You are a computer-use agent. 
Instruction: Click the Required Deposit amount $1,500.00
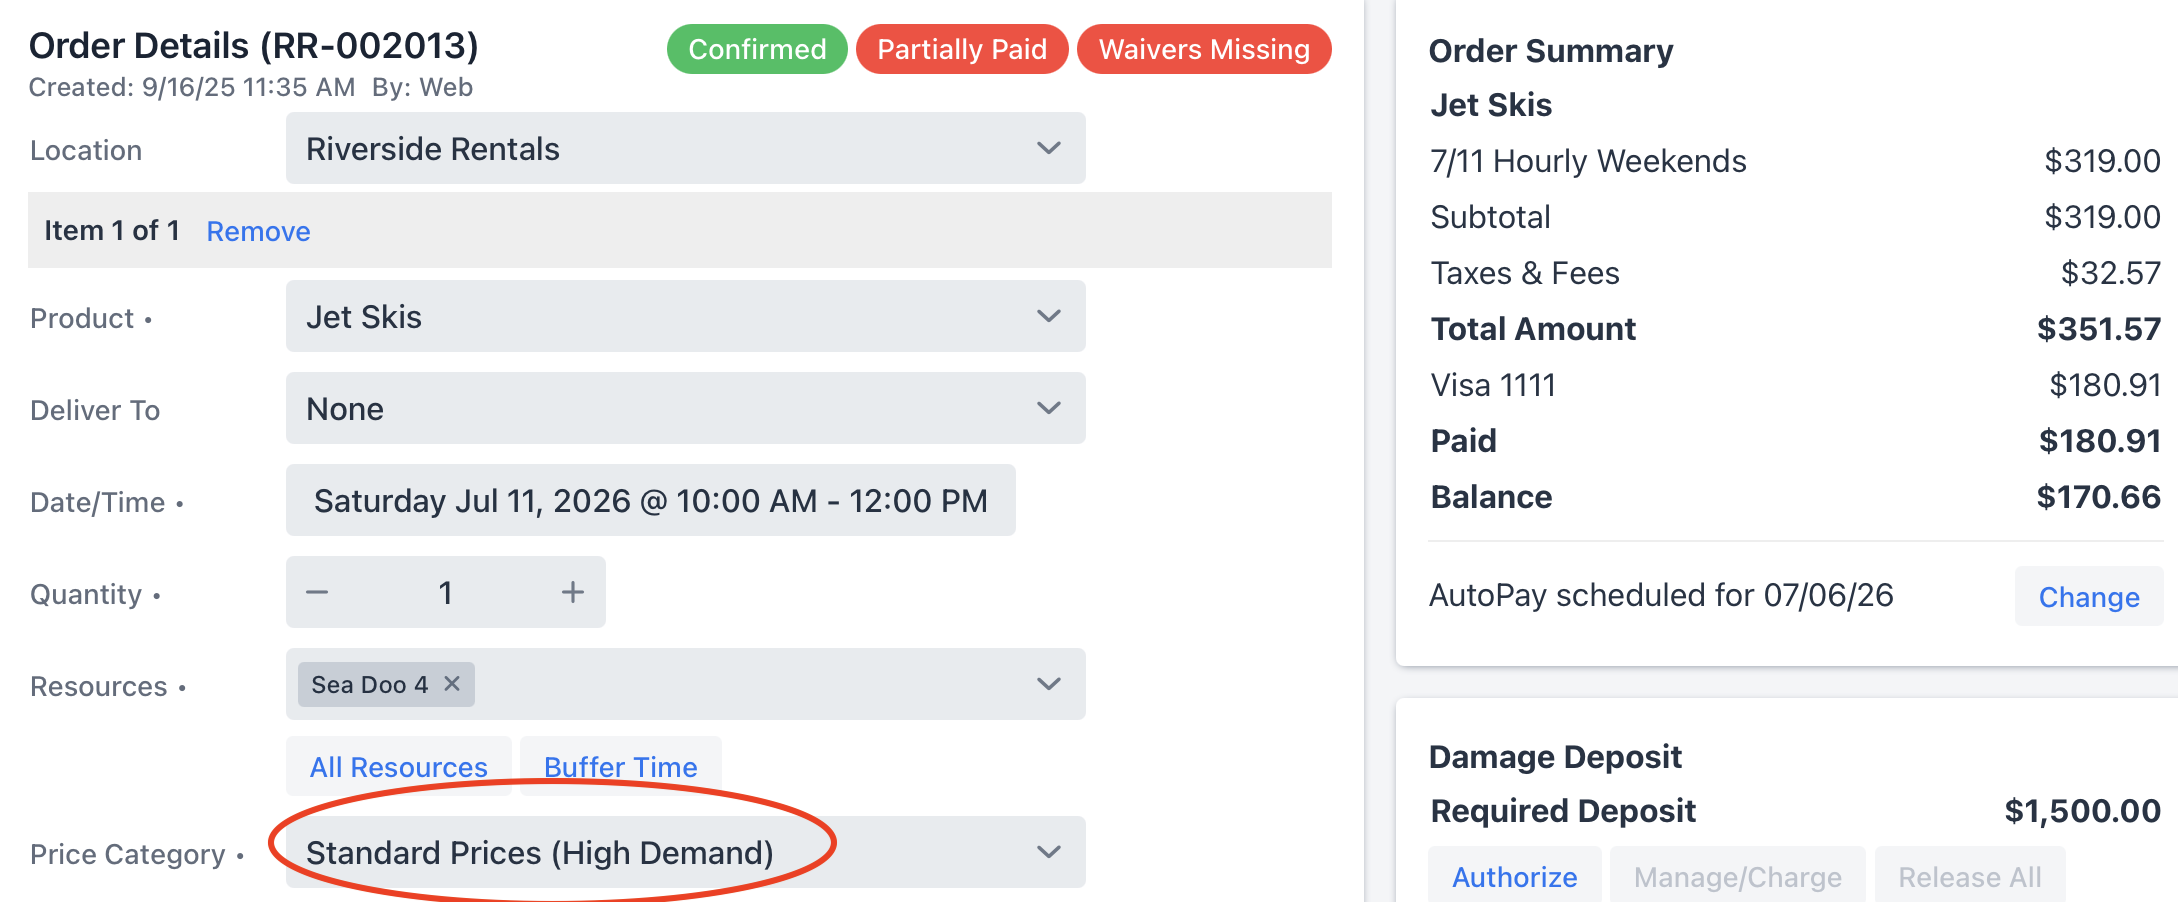tap(2082, 811)
